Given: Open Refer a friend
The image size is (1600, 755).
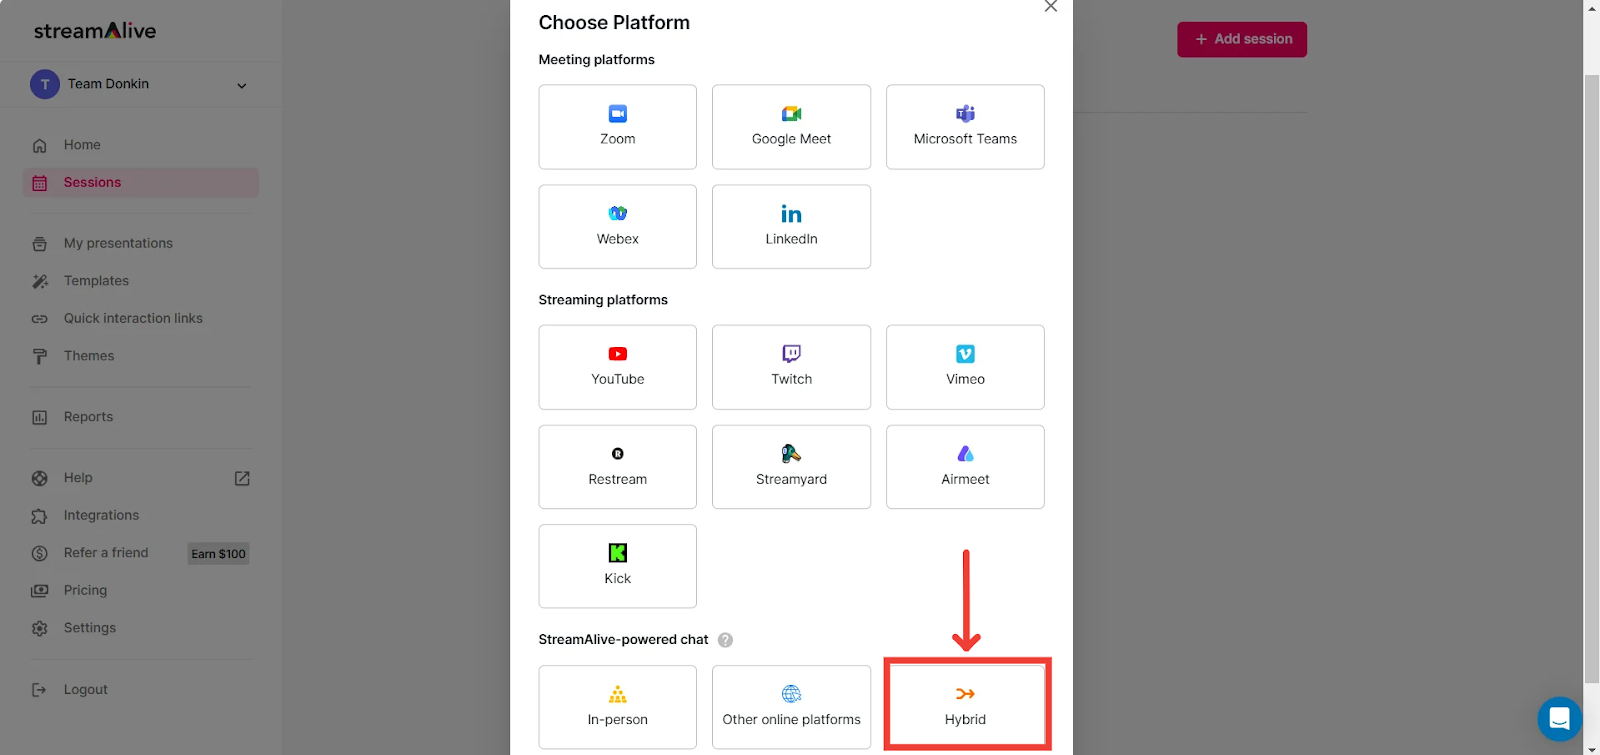Looking at the screenshot, I should coord(106,553).
